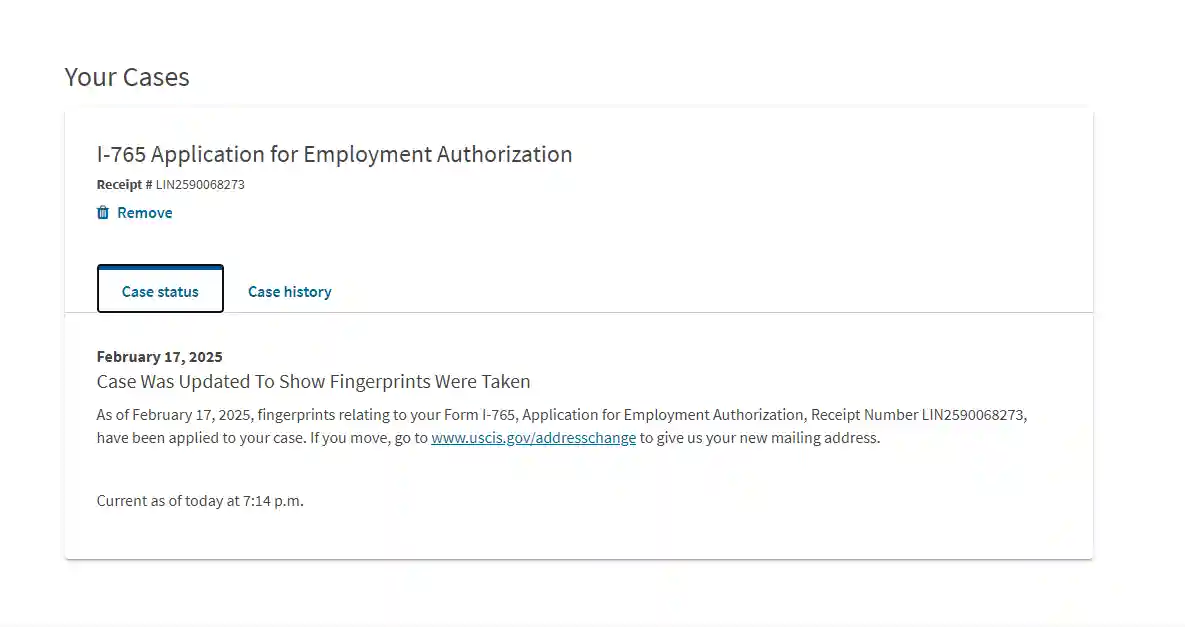Click the trash can icon beside Remove
Image resolution: width=1185 pixels, height=627 pixels.
point(103,212)
